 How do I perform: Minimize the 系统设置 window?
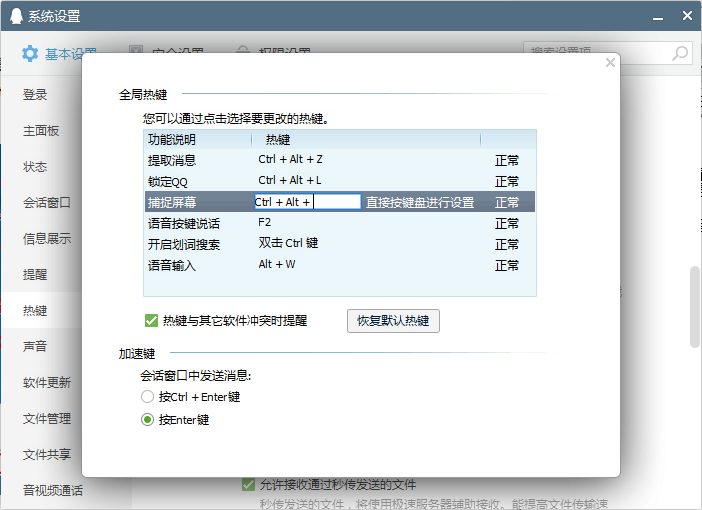point(656,15)
